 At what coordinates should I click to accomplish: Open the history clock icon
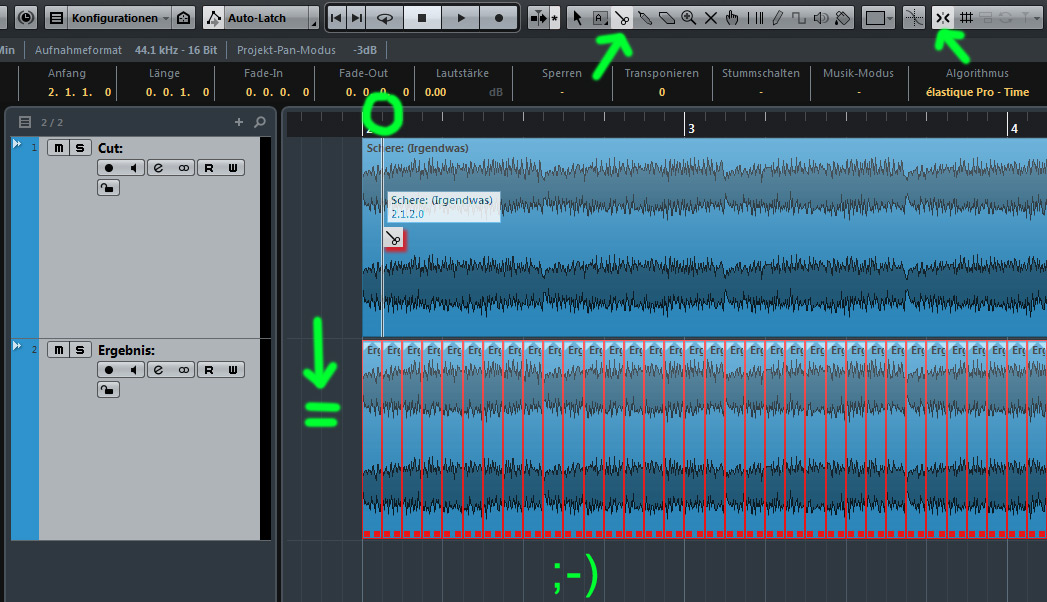[x=25, y=17]
